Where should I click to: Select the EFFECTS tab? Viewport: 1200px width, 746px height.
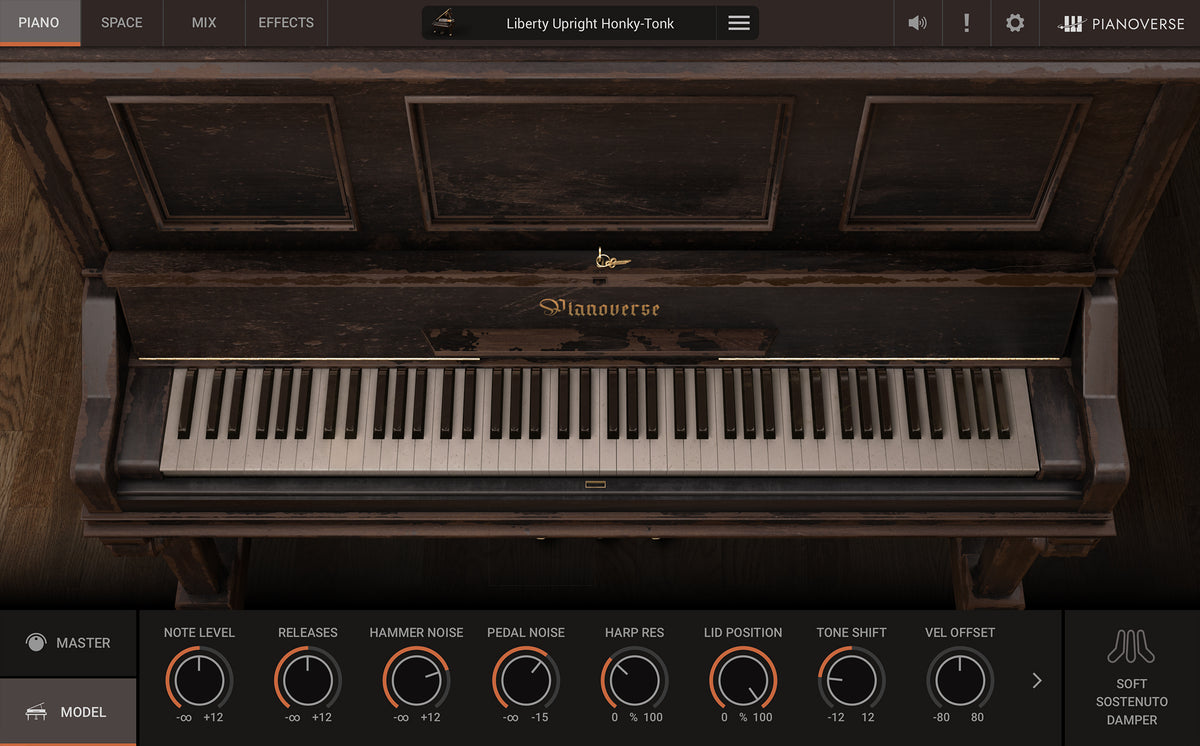[x=286, y=22]
